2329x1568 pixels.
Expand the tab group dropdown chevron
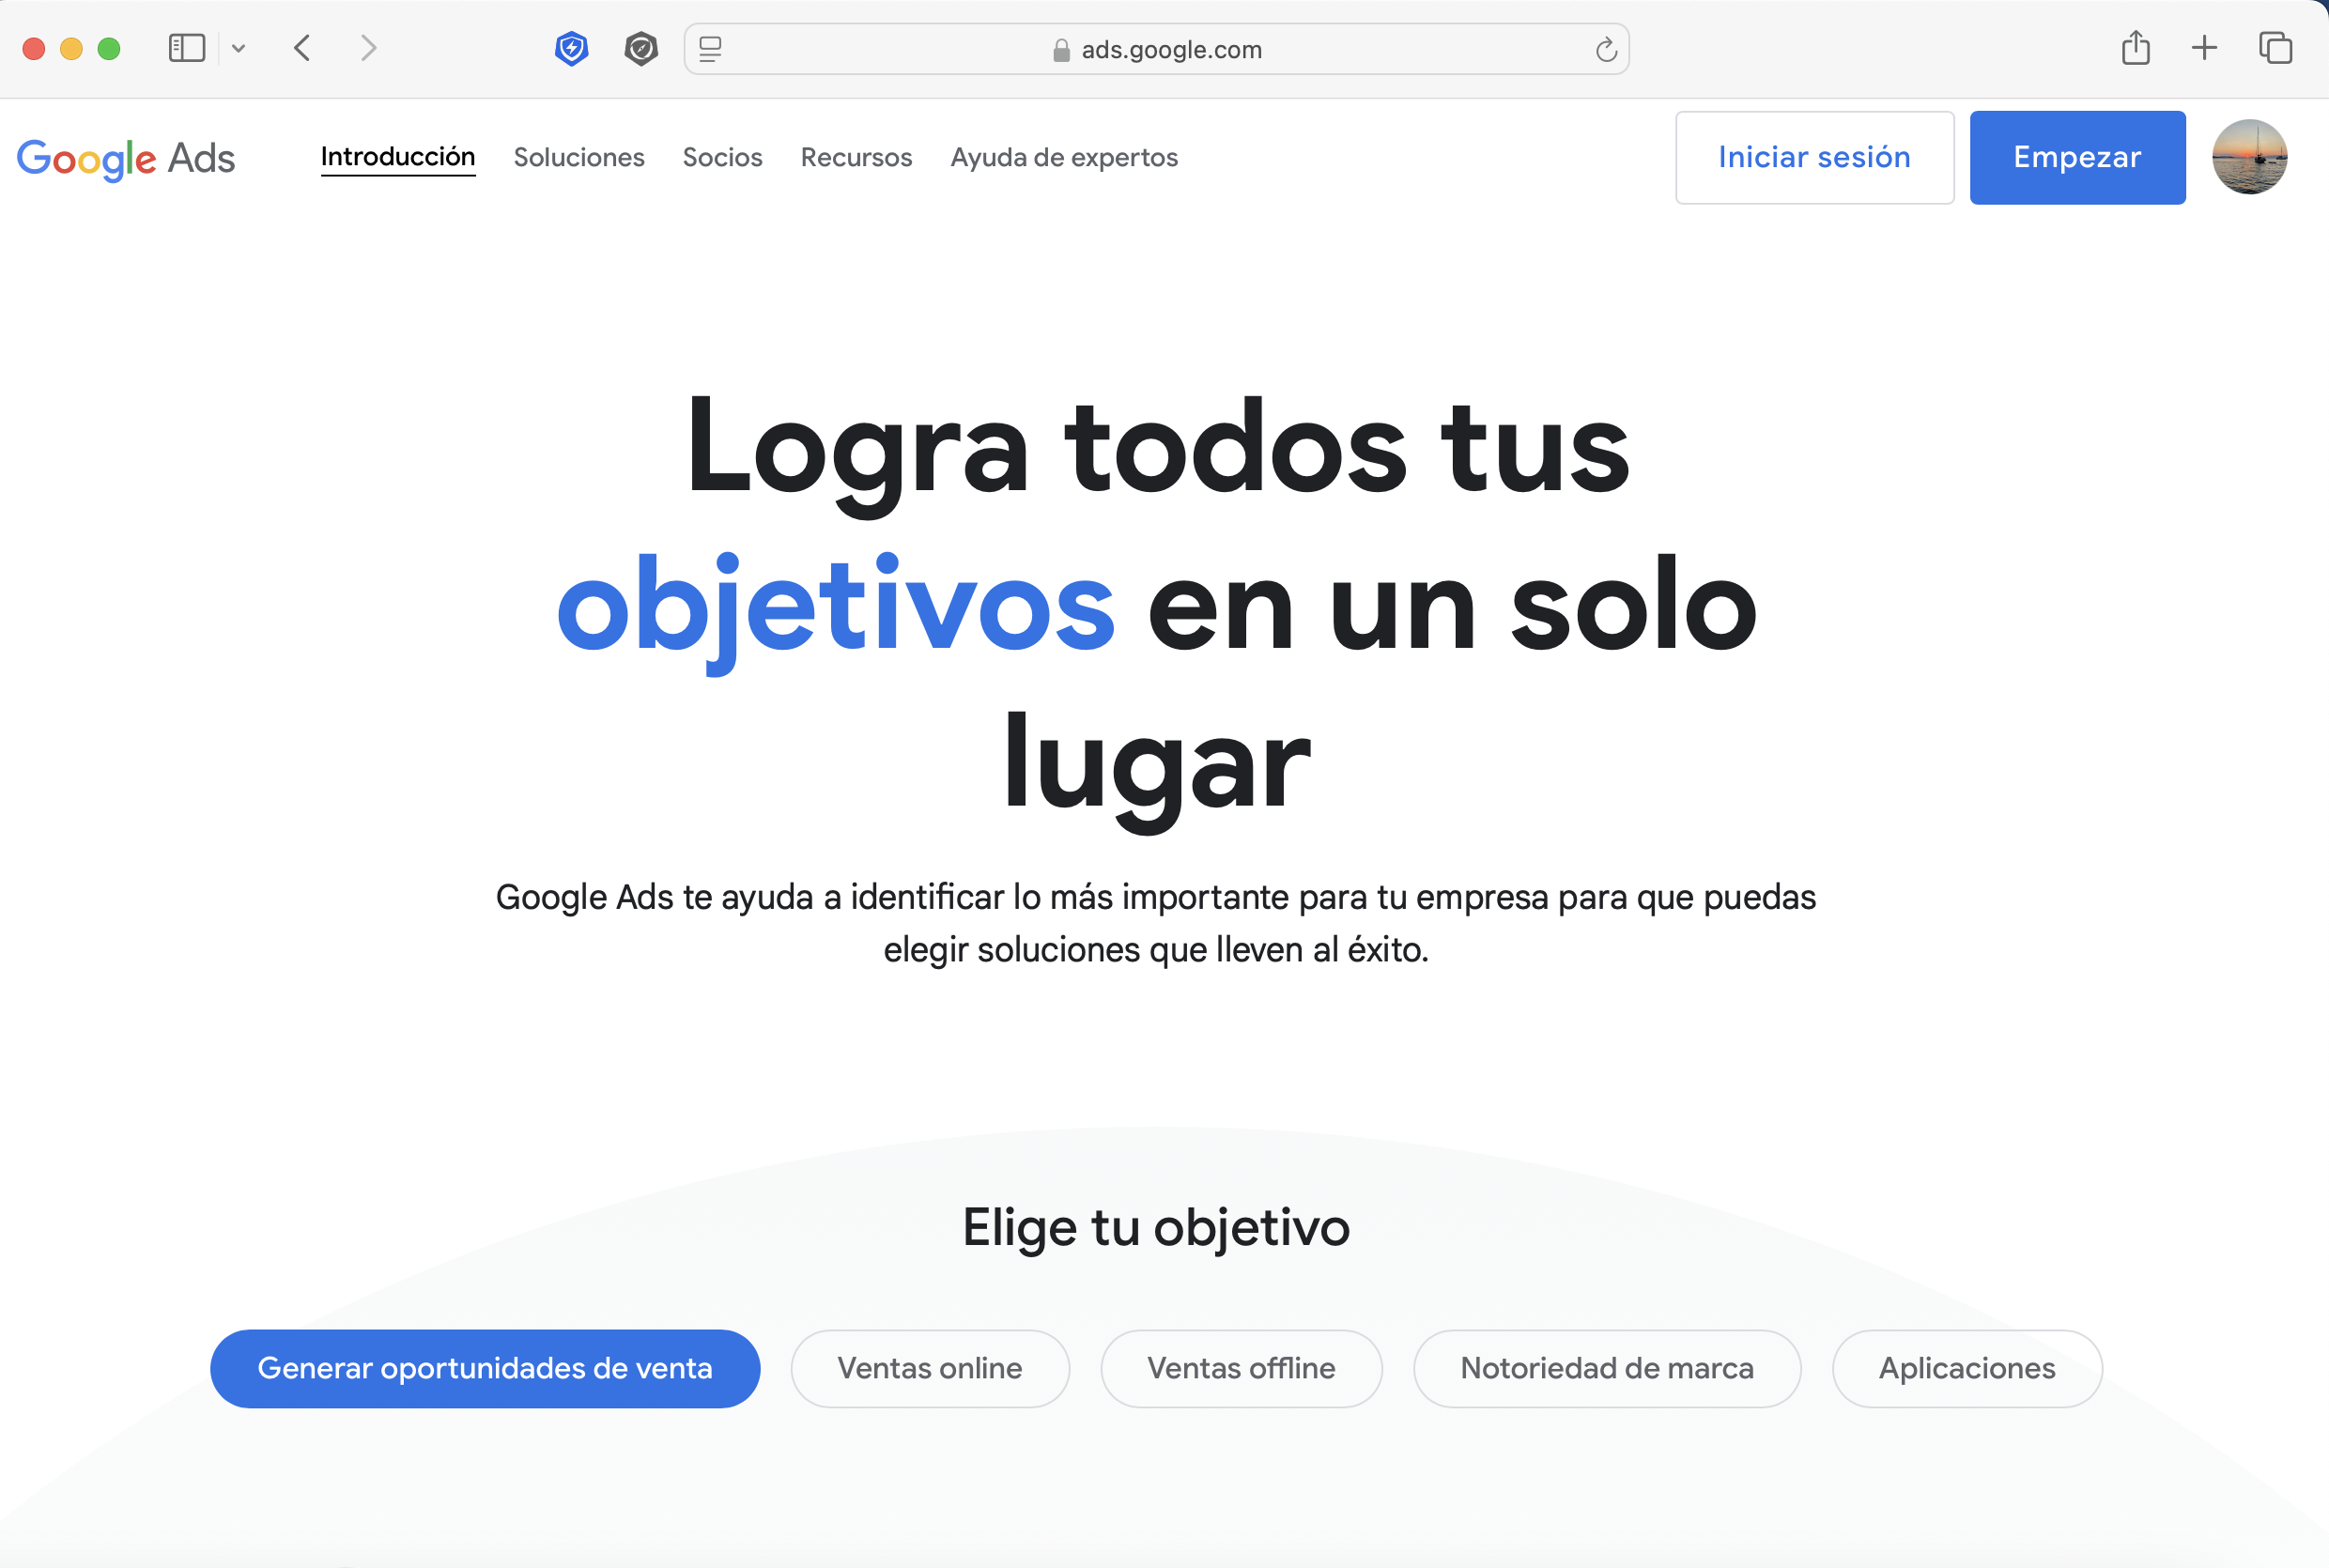tap(238, 48)
